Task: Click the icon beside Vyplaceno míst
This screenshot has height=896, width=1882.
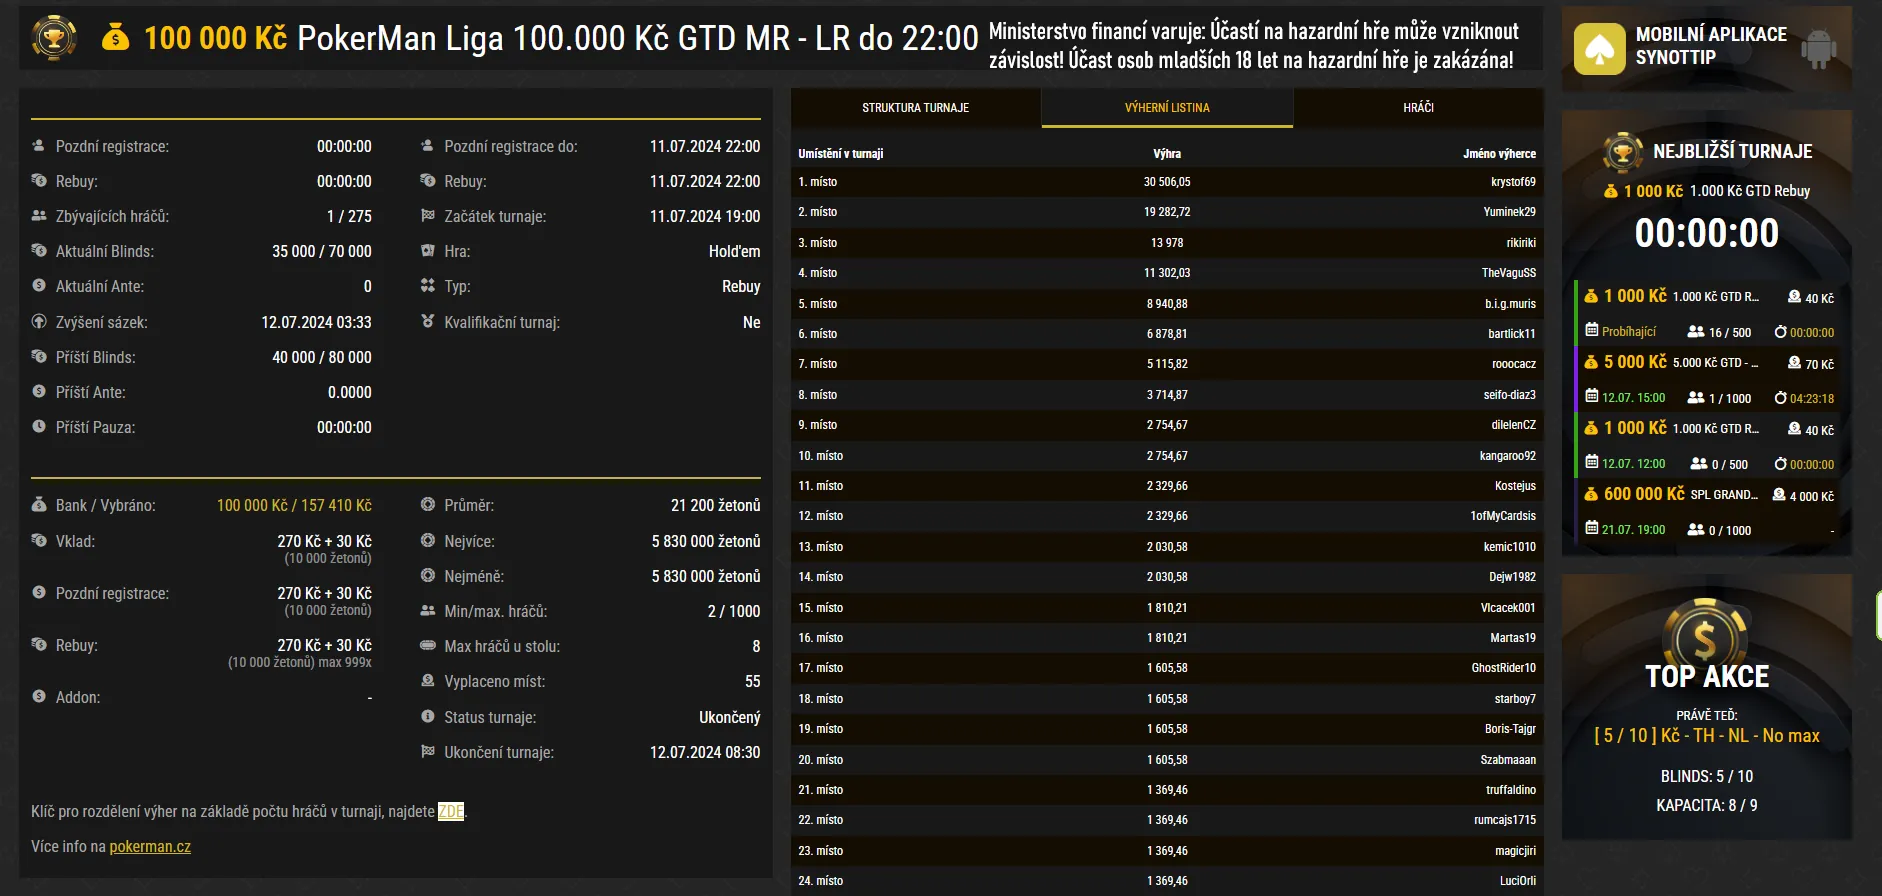Action: coord(428,681)
